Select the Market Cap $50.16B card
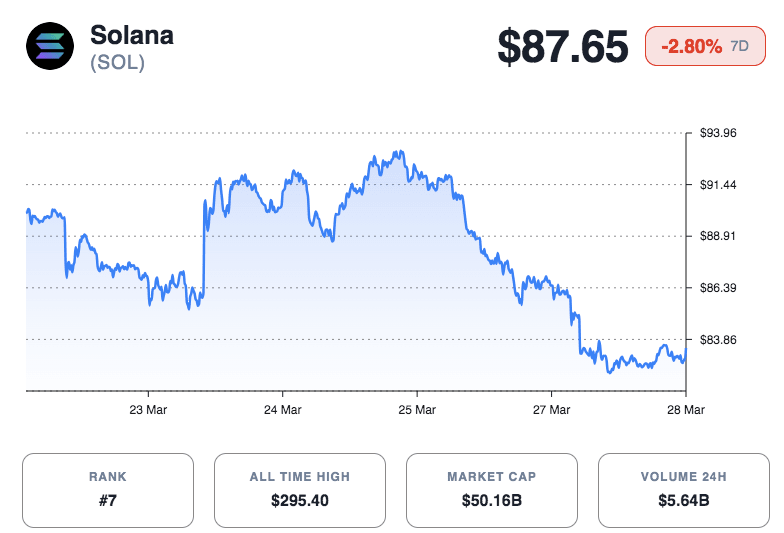The height and width of the screenshot is (533, 784). coord(492,490)
